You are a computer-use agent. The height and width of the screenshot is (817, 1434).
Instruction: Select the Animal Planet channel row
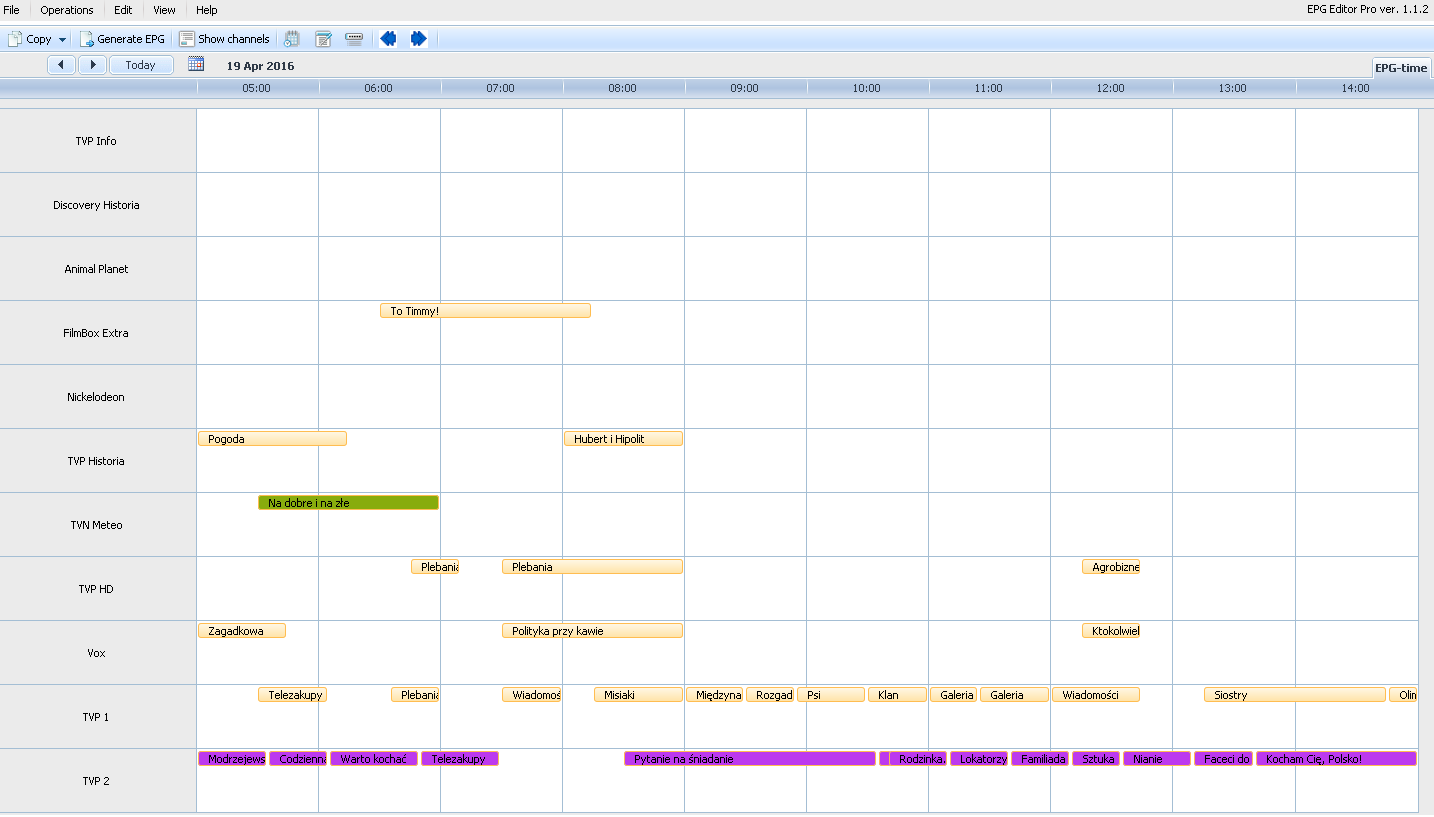point(98,269)
